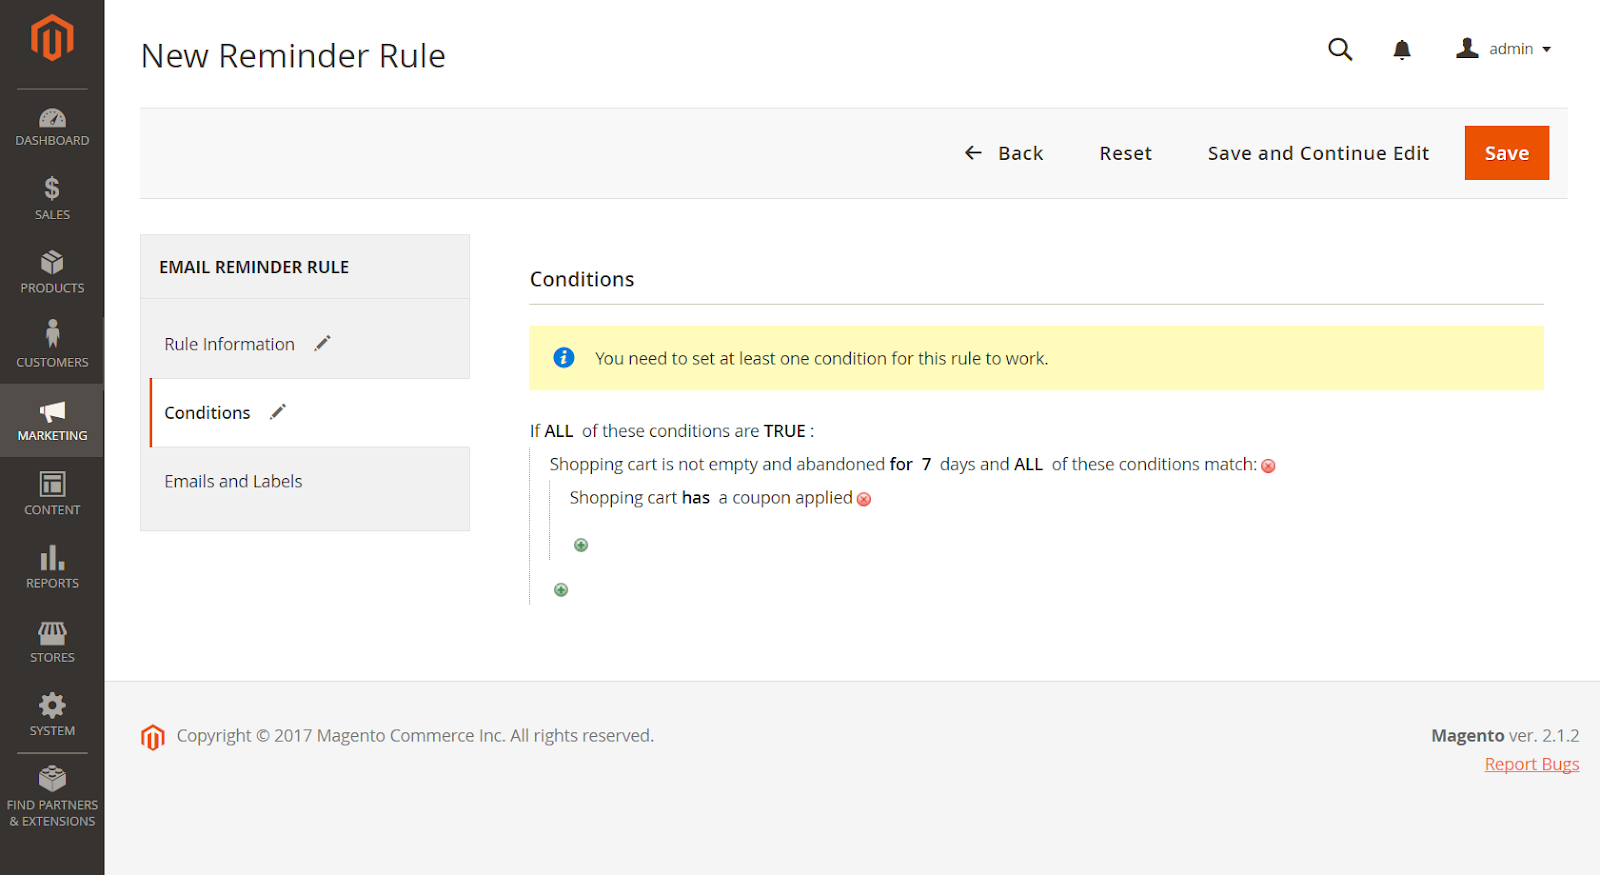The height and width of the screenshot is (875, 1600).
Task: Click the 'New Reminder Rule' page title
Action: (x=293, y=56)
